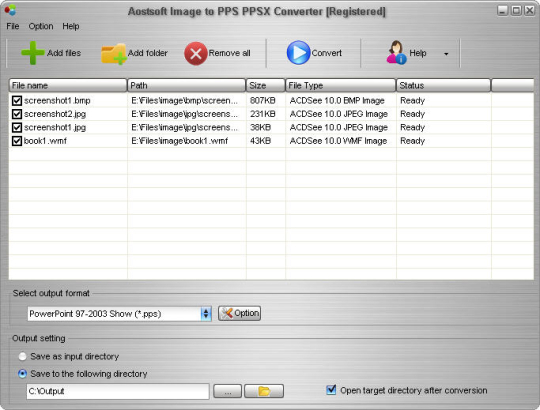Minimize the converter window
The image size is (540, 410).
(x=503, y=11)
